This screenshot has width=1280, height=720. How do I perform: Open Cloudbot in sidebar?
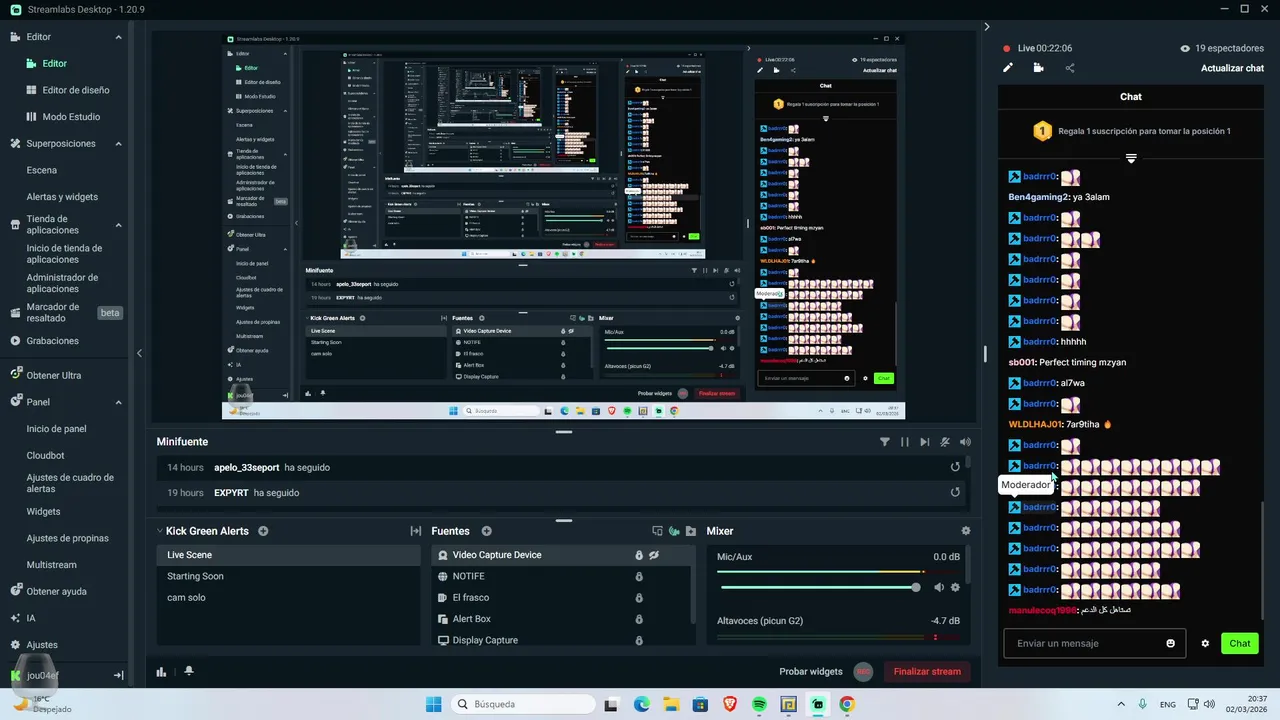[x=45, y=456]
